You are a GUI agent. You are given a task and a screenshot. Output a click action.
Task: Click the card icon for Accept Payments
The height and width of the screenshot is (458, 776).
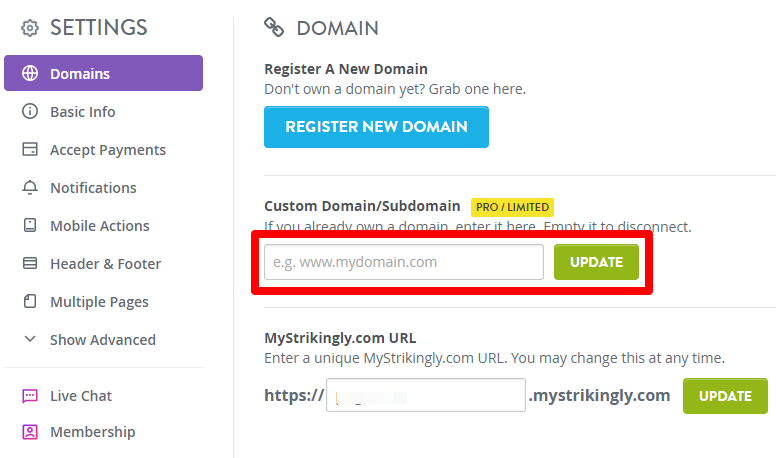pyautogui.click(x=30, y=149)
